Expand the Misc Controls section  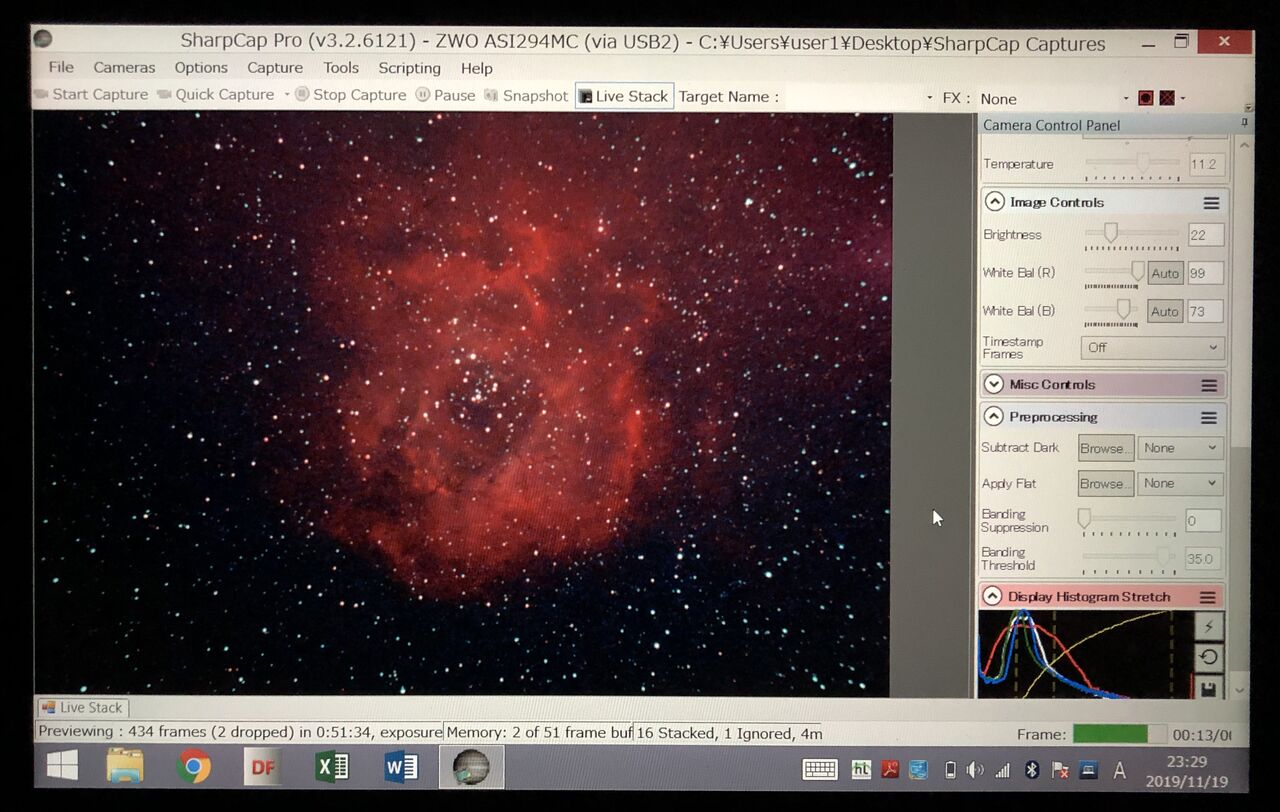coord(993,384)
